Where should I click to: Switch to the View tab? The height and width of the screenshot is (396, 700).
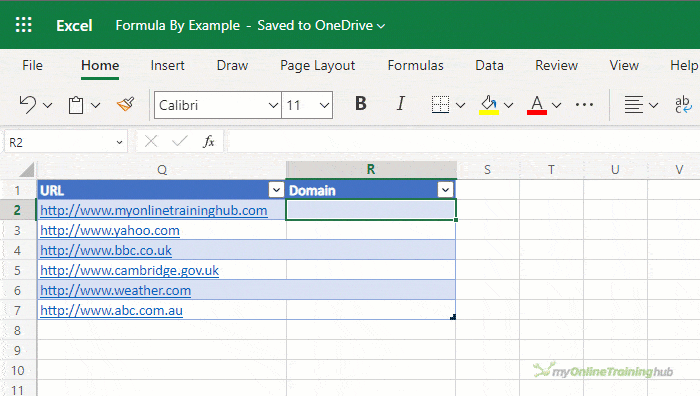(x=624, y=66)
